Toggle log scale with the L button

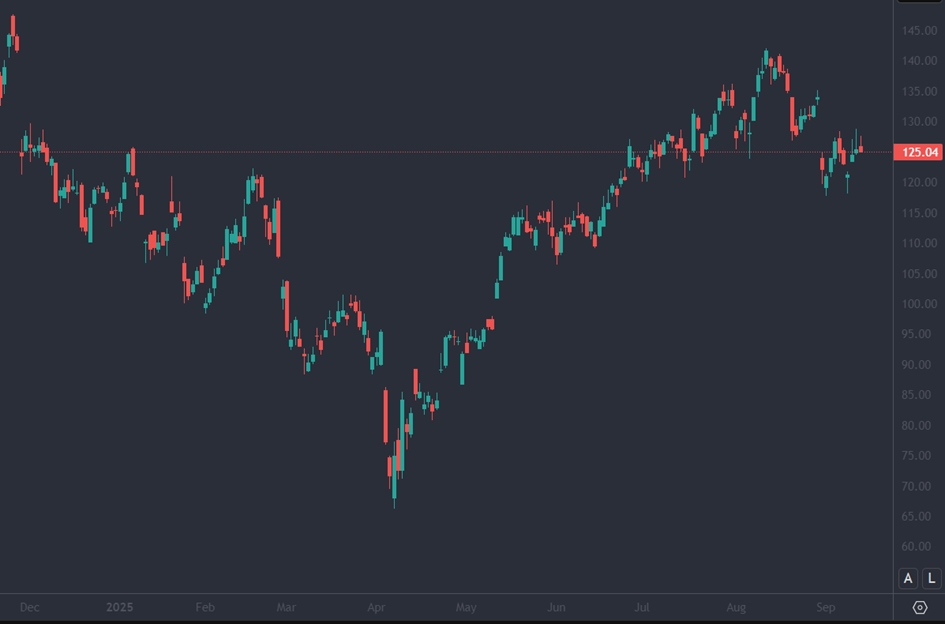coord(931,579)
